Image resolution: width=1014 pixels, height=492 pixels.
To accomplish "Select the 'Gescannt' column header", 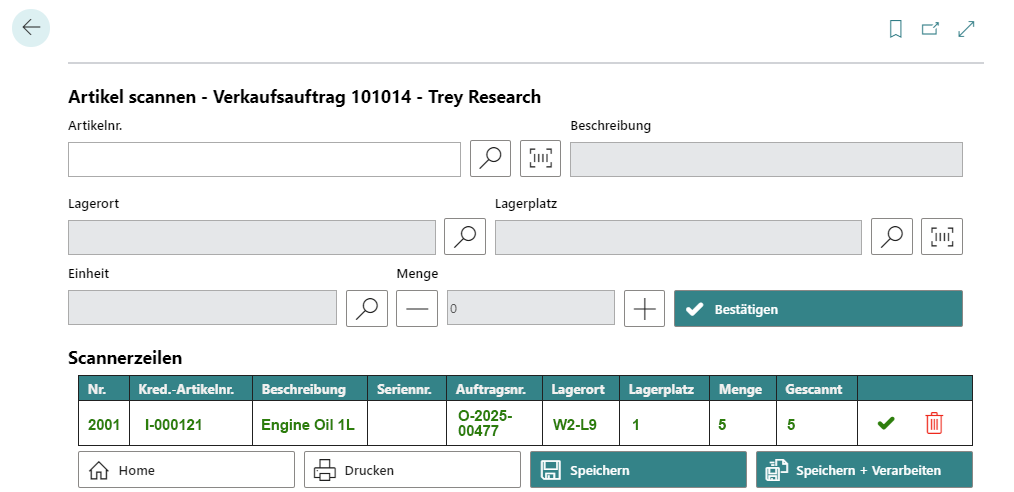I will 817,388.
